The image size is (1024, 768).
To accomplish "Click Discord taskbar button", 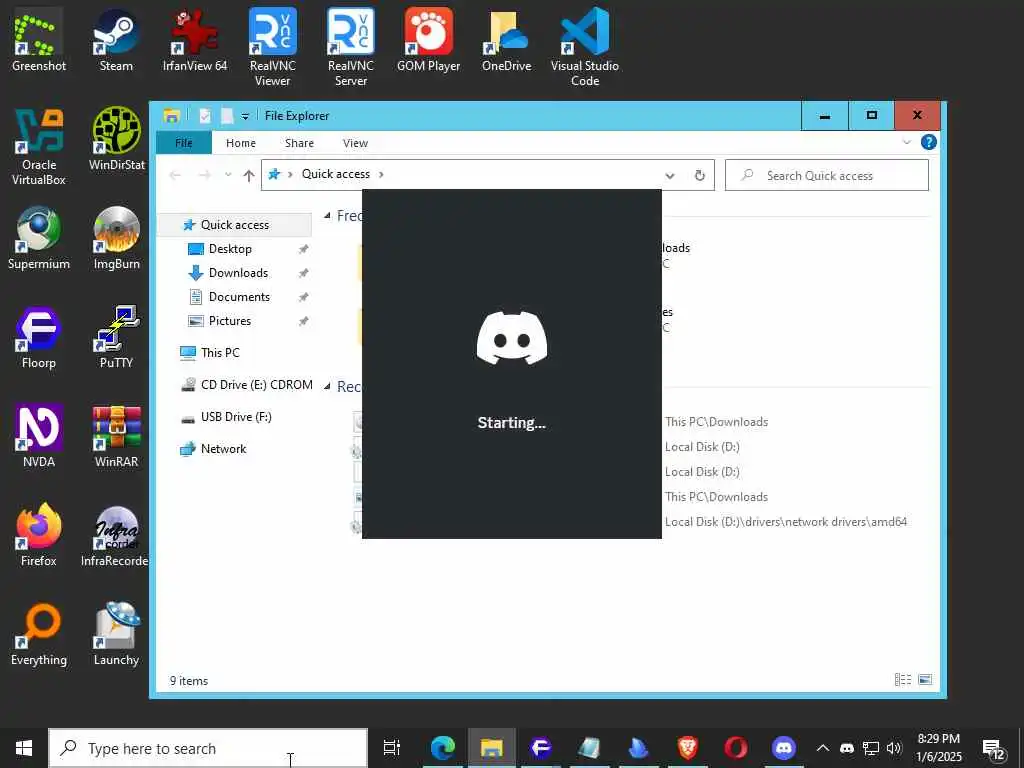I will tap(784, 748).
